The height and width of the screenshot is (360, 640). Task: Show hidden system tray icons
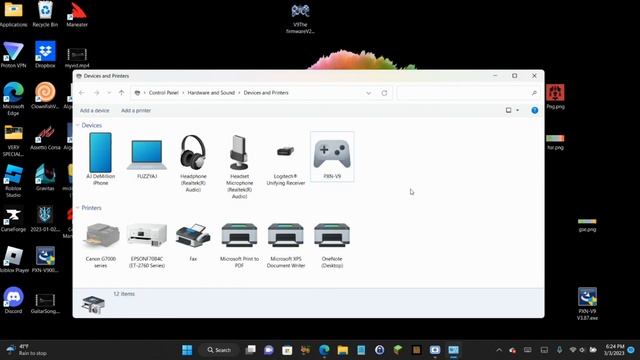point(499,350)
